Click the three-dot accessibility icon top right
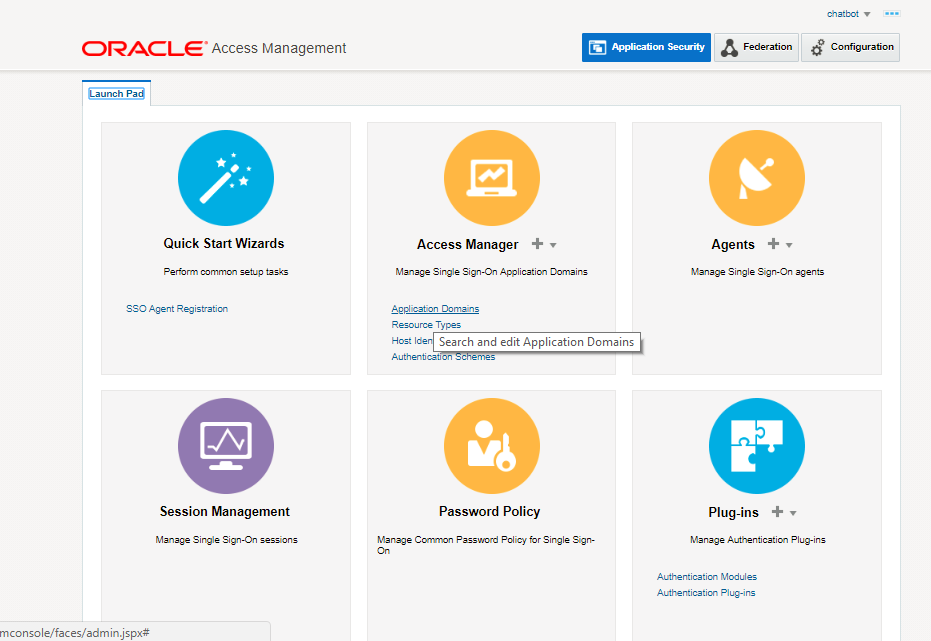The width and height of the screenshot is (931, 641). point(891,14)
